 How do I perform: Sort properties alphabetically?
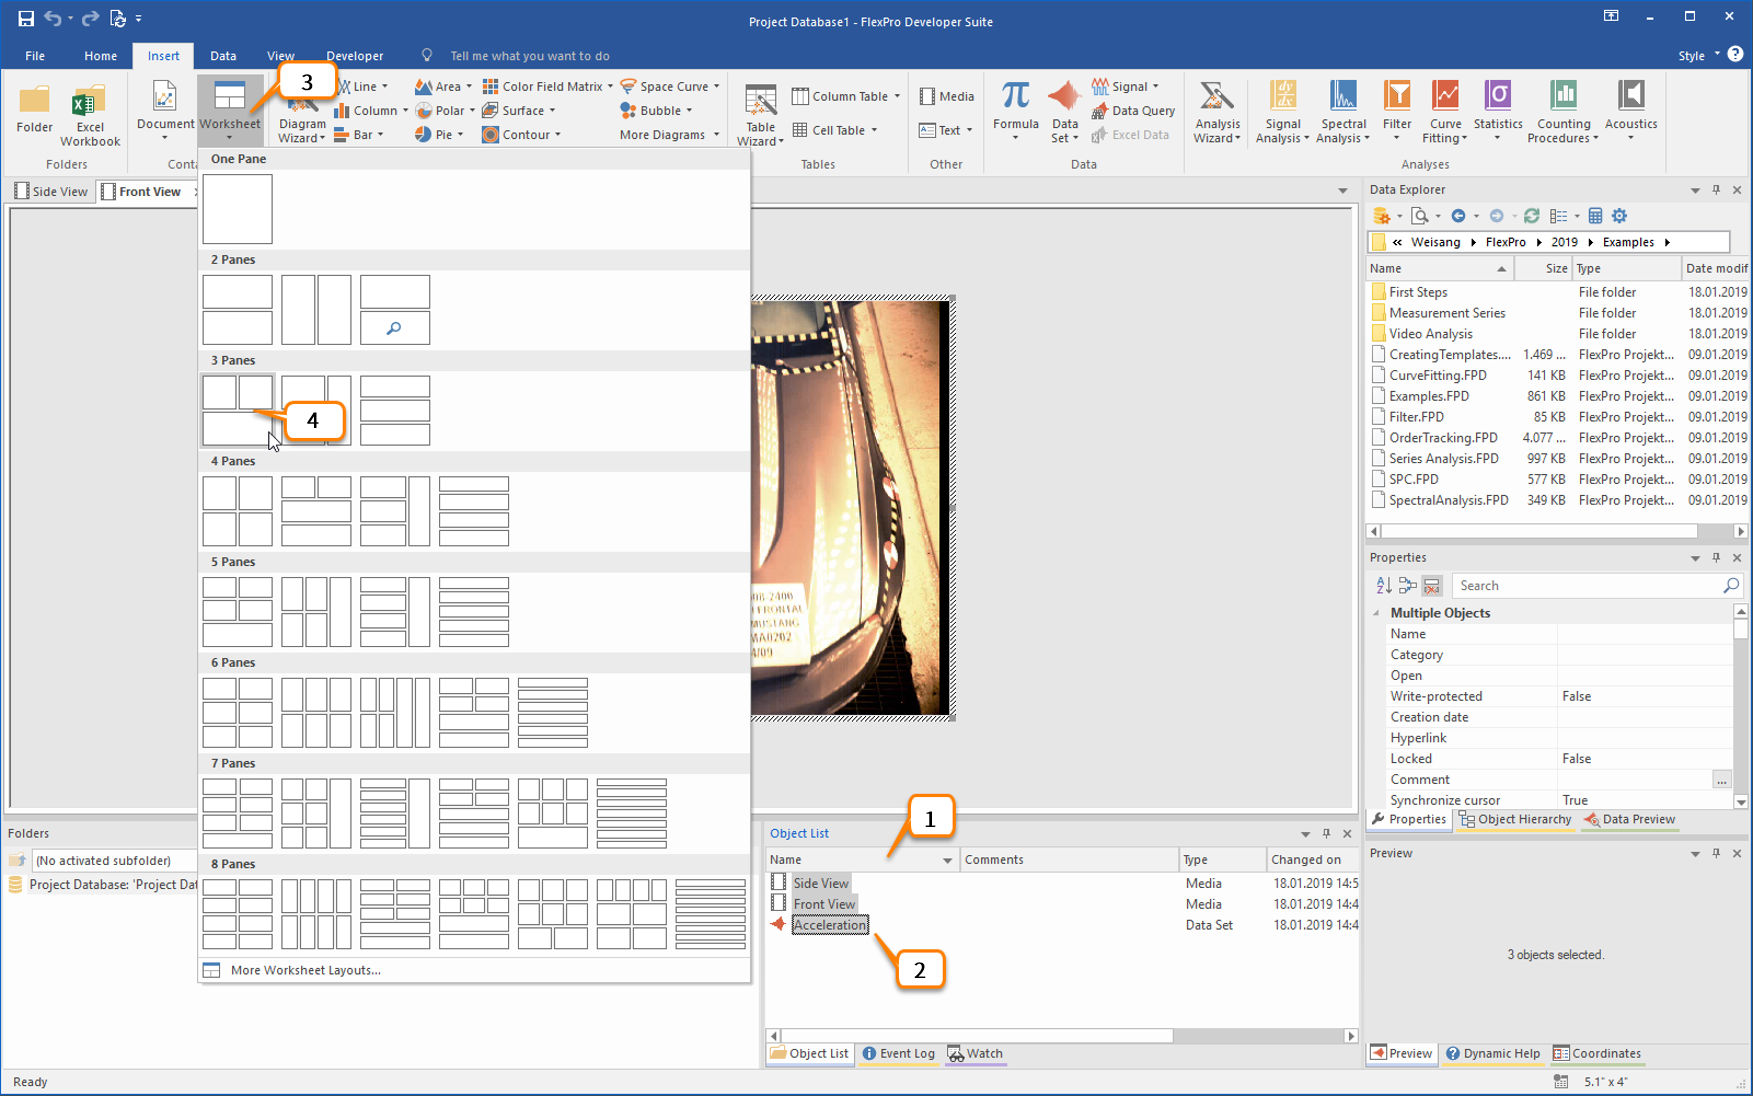coord(1384,586)
